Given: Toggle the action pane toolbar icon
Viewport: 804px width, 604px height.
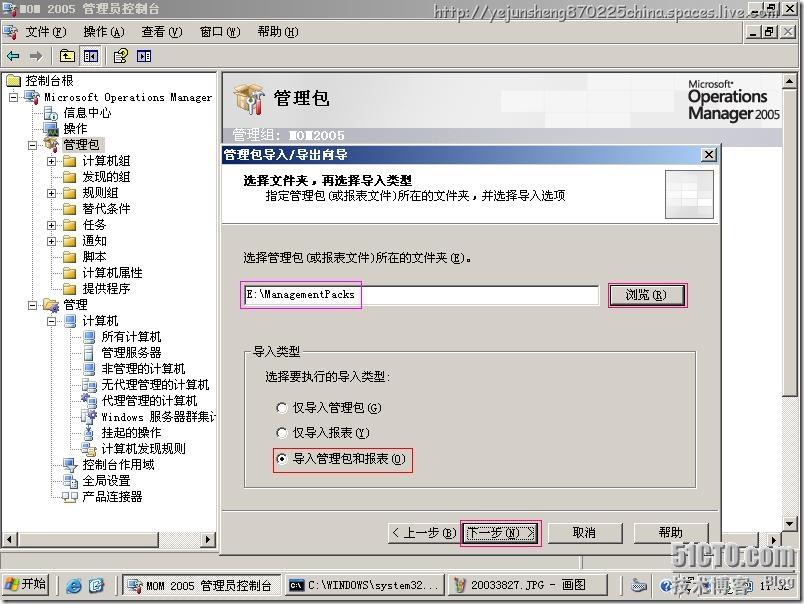Looking at the screenshot, I should click(x=144, y=56).
